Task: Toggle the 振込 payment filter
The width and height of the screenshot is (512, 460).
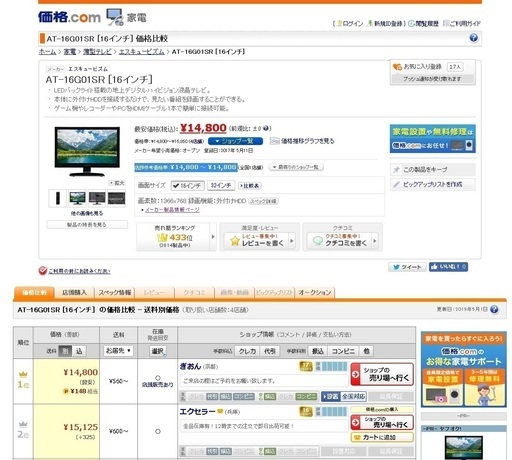Action: (x=318, y=351)
